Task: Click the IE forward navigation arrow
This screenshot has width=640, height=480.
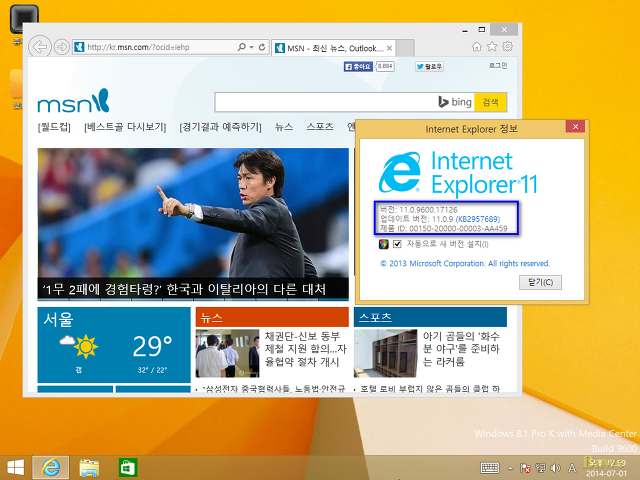Action: tap(62, 47)
